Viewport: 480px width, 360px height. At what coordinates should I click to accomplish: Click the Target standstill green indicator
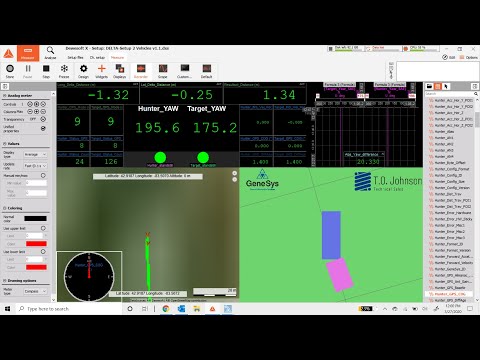[x=203, y=157]
